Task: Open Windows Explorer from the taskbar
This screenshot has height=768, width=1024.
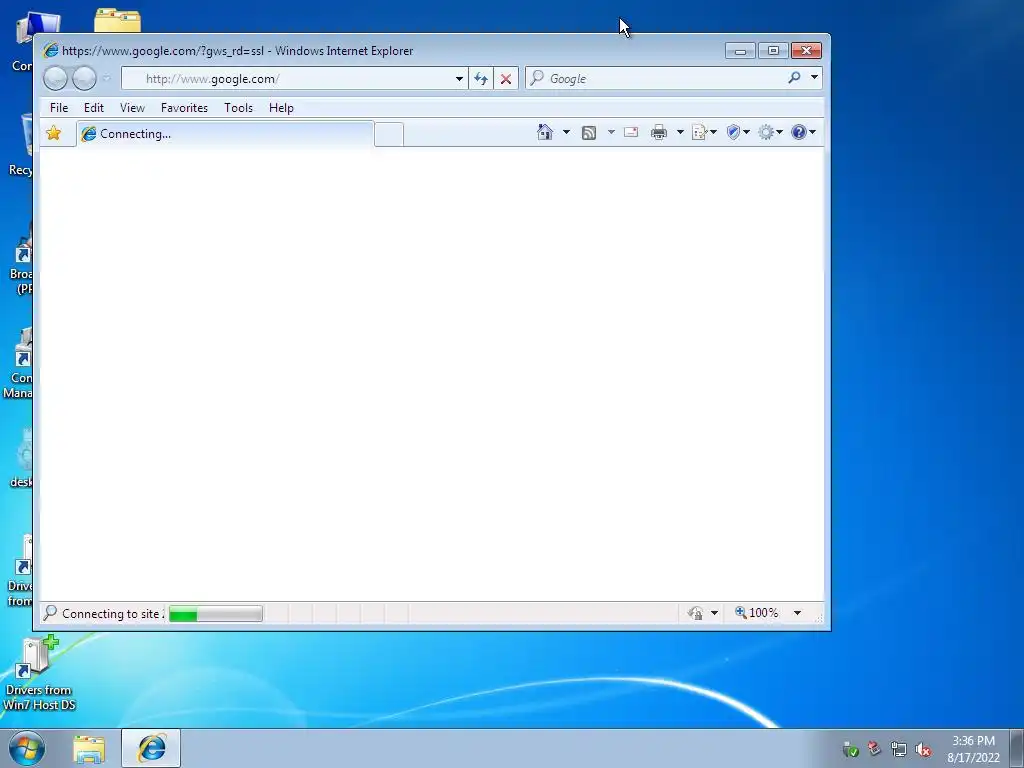Action: click(x=89, y=749)
